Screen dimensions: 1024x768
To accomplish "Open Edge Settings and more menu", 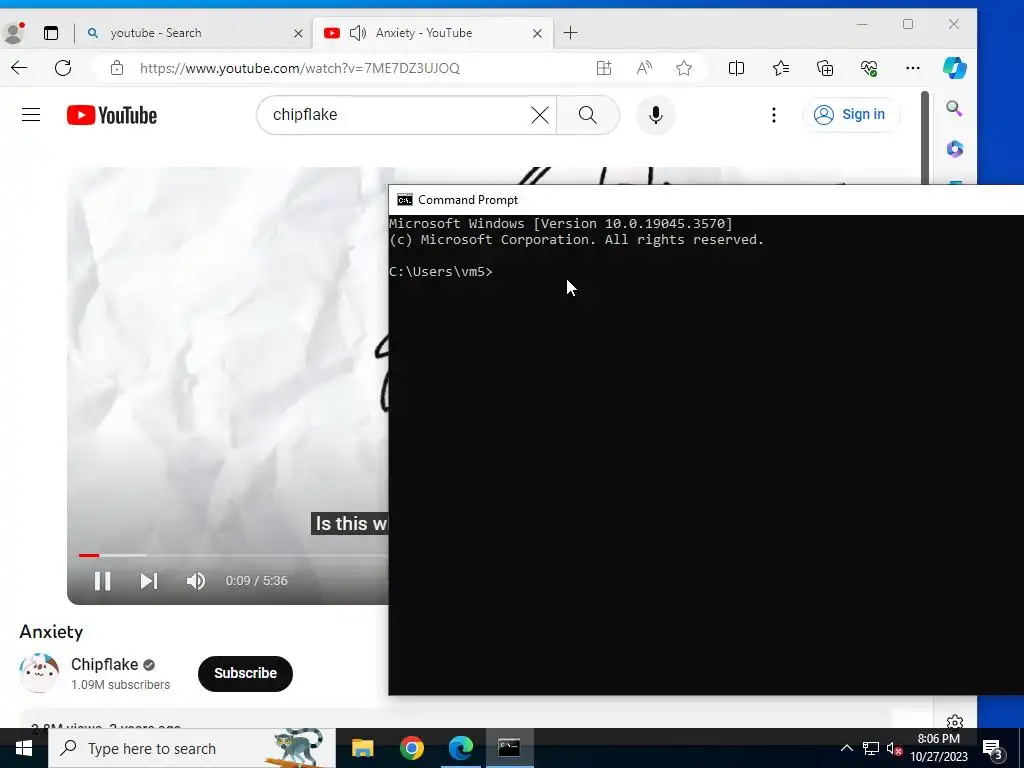I will coord(913,68).
